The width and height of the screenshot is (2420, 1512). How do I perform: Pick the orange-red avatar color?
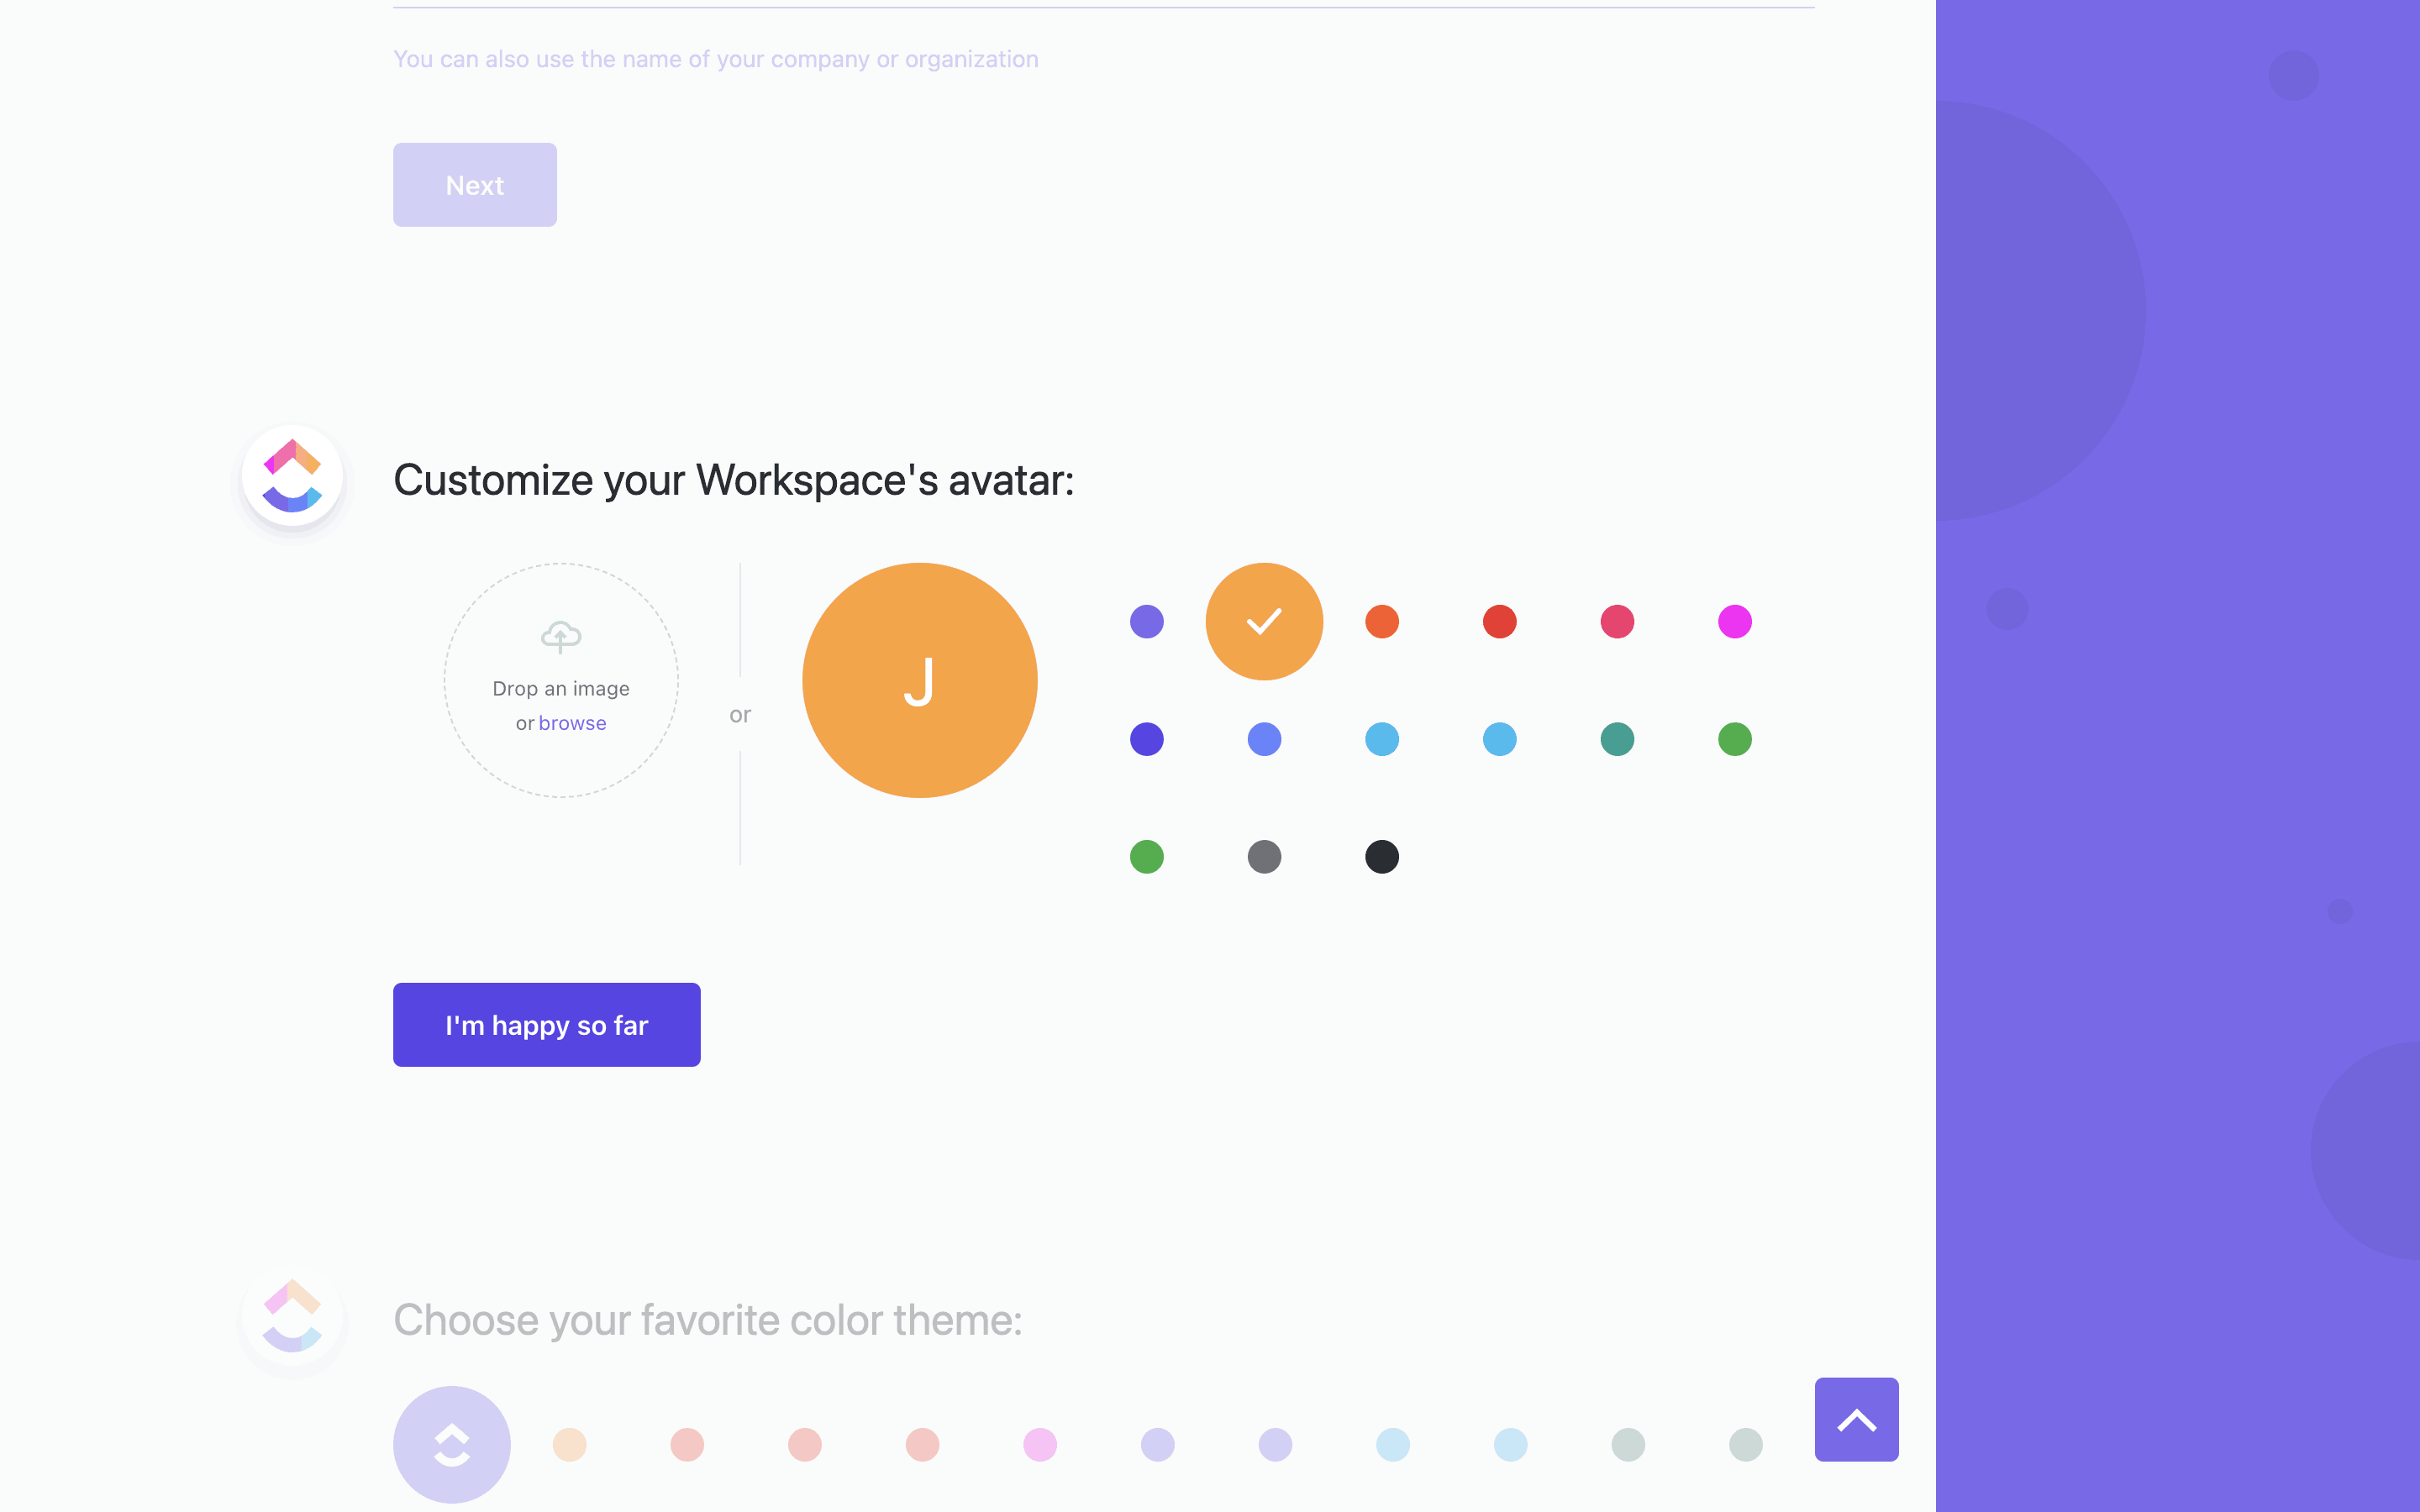point(1382,621)
